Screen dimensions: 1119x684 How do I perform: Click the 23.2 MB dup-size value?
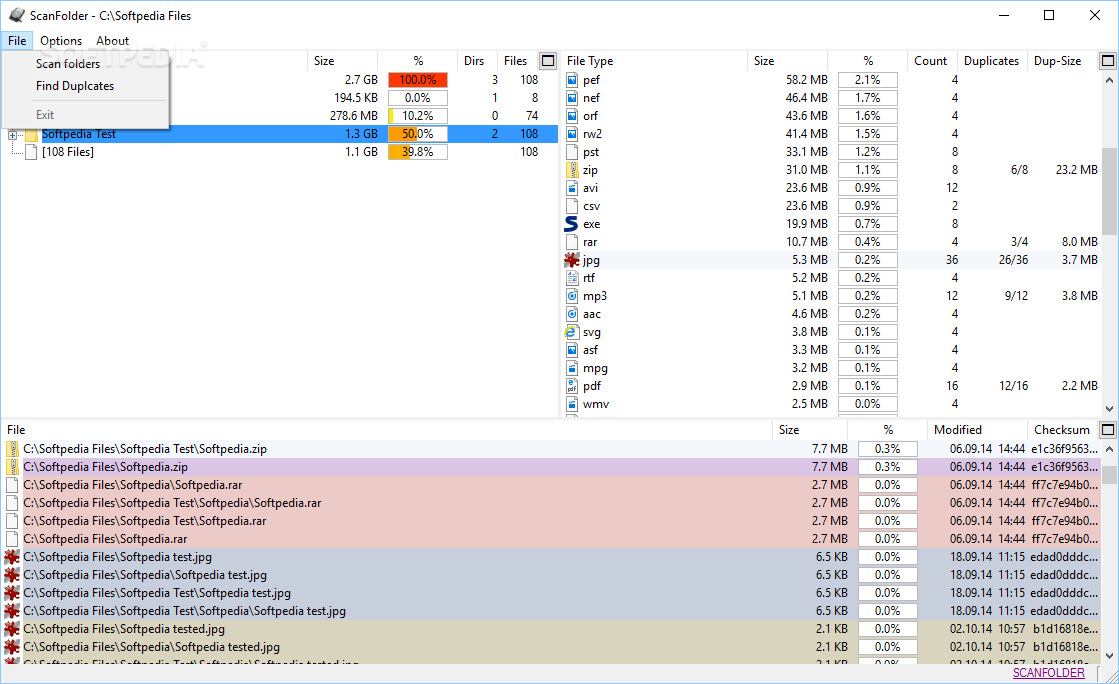pyautogui.click(x=1076, y=170)
